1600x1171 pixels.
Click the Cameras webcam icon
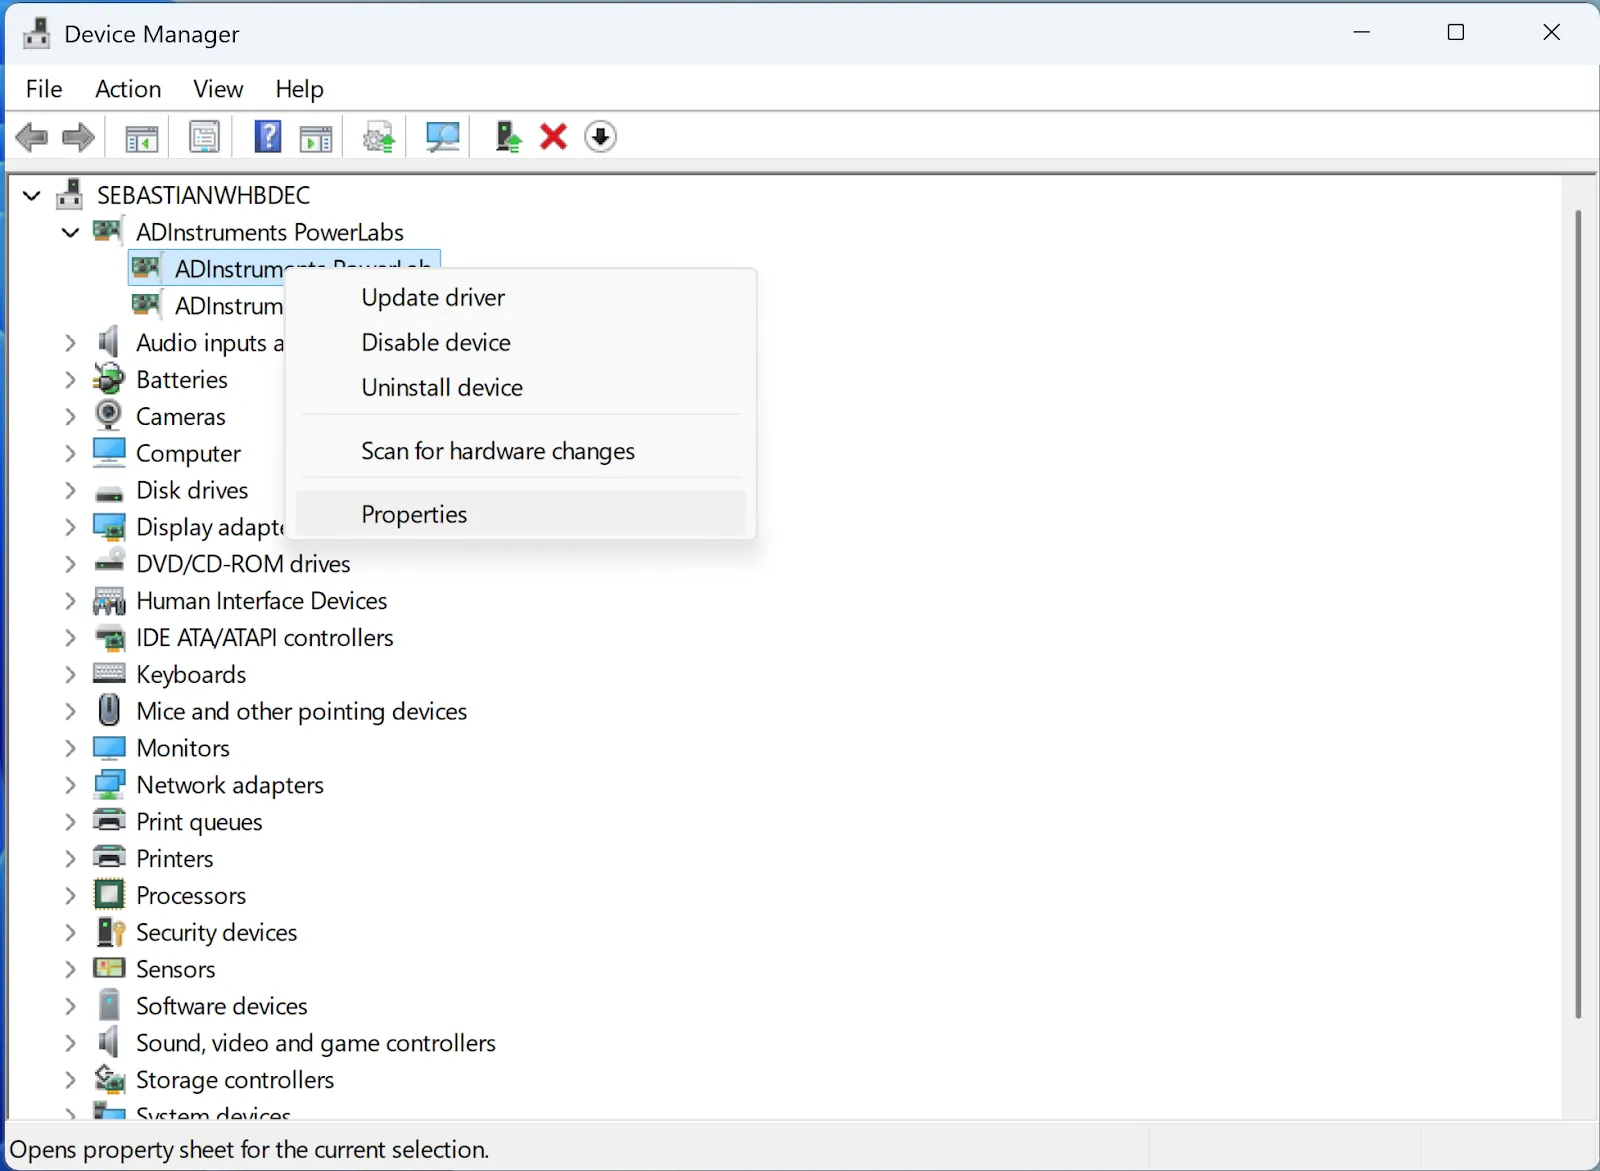[109, 416]
